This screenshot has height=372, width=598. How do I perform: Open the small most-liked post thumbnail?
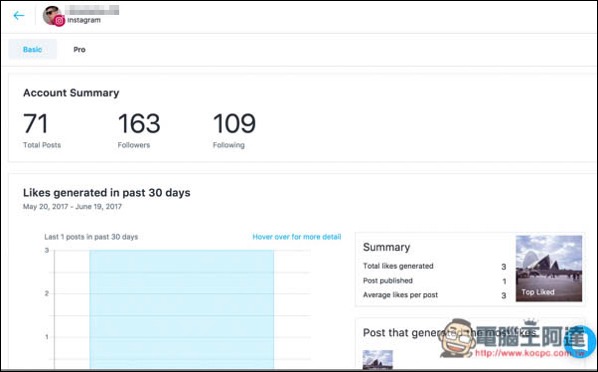click(378, 359)
